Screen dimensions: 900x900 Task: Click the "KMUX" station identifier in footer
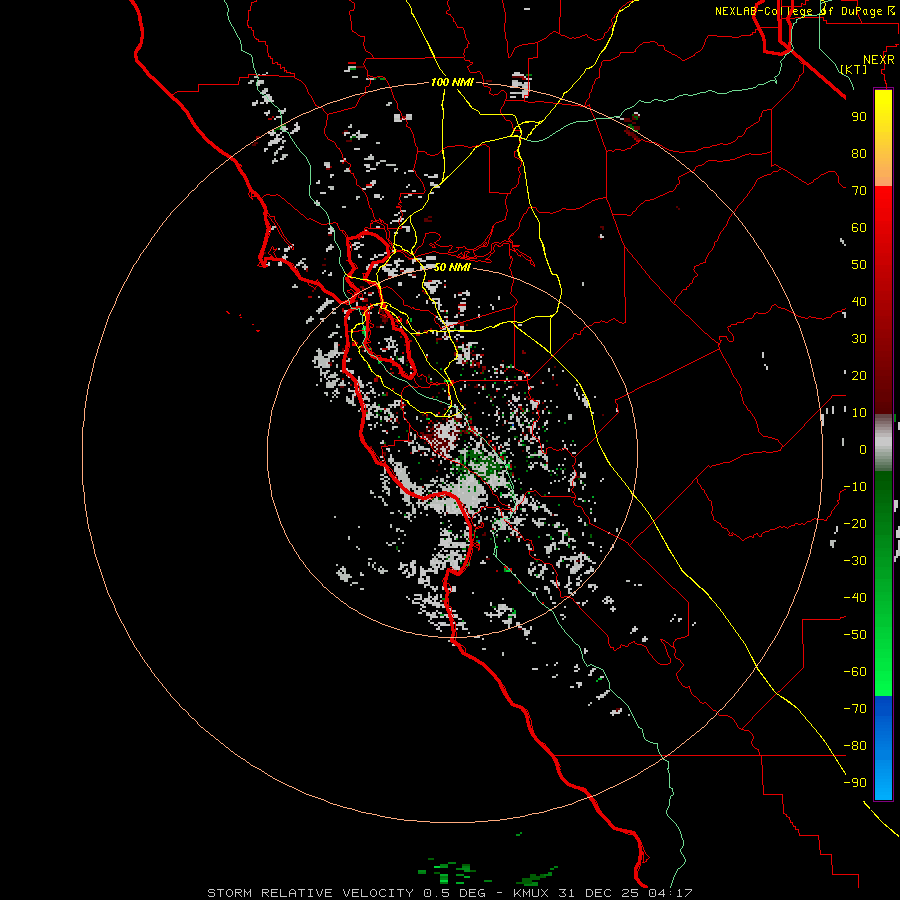pos(532,893)
